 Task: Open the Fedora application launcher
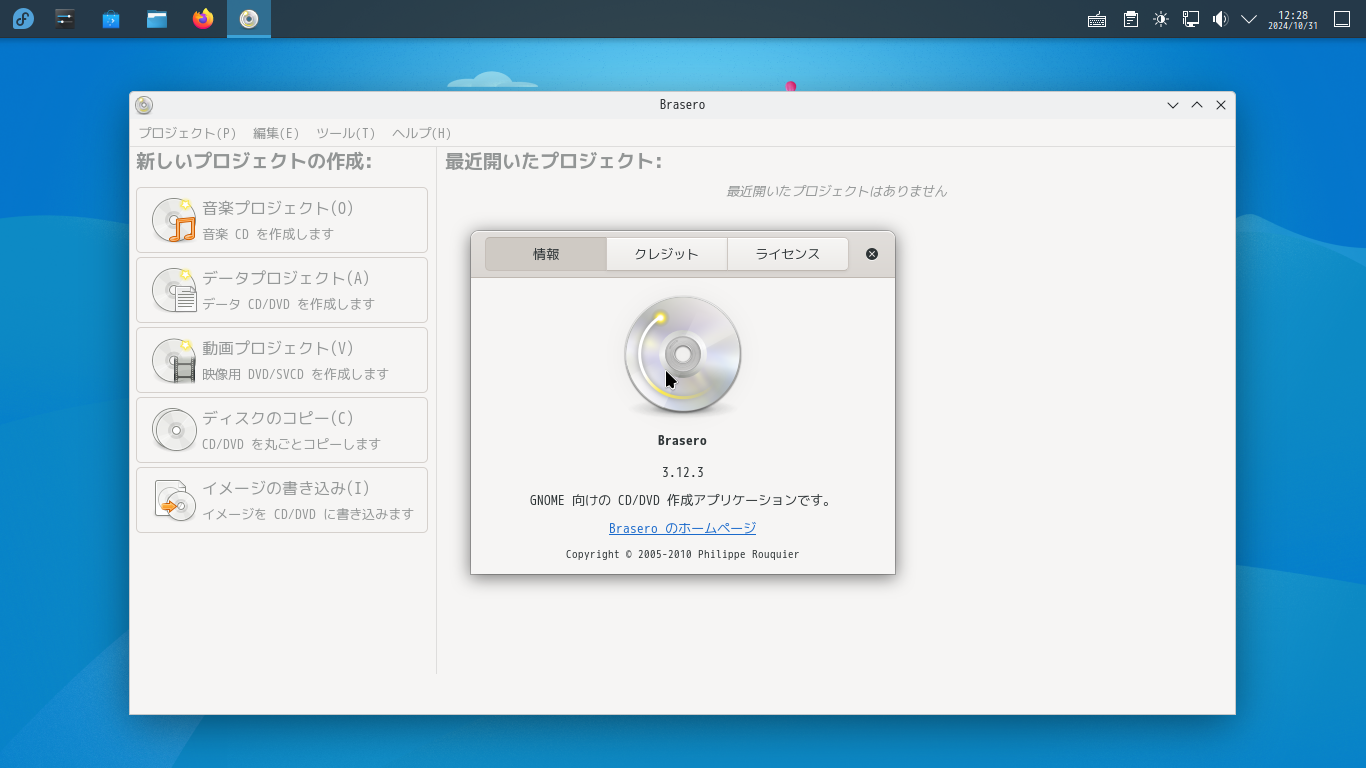(23, 19)
